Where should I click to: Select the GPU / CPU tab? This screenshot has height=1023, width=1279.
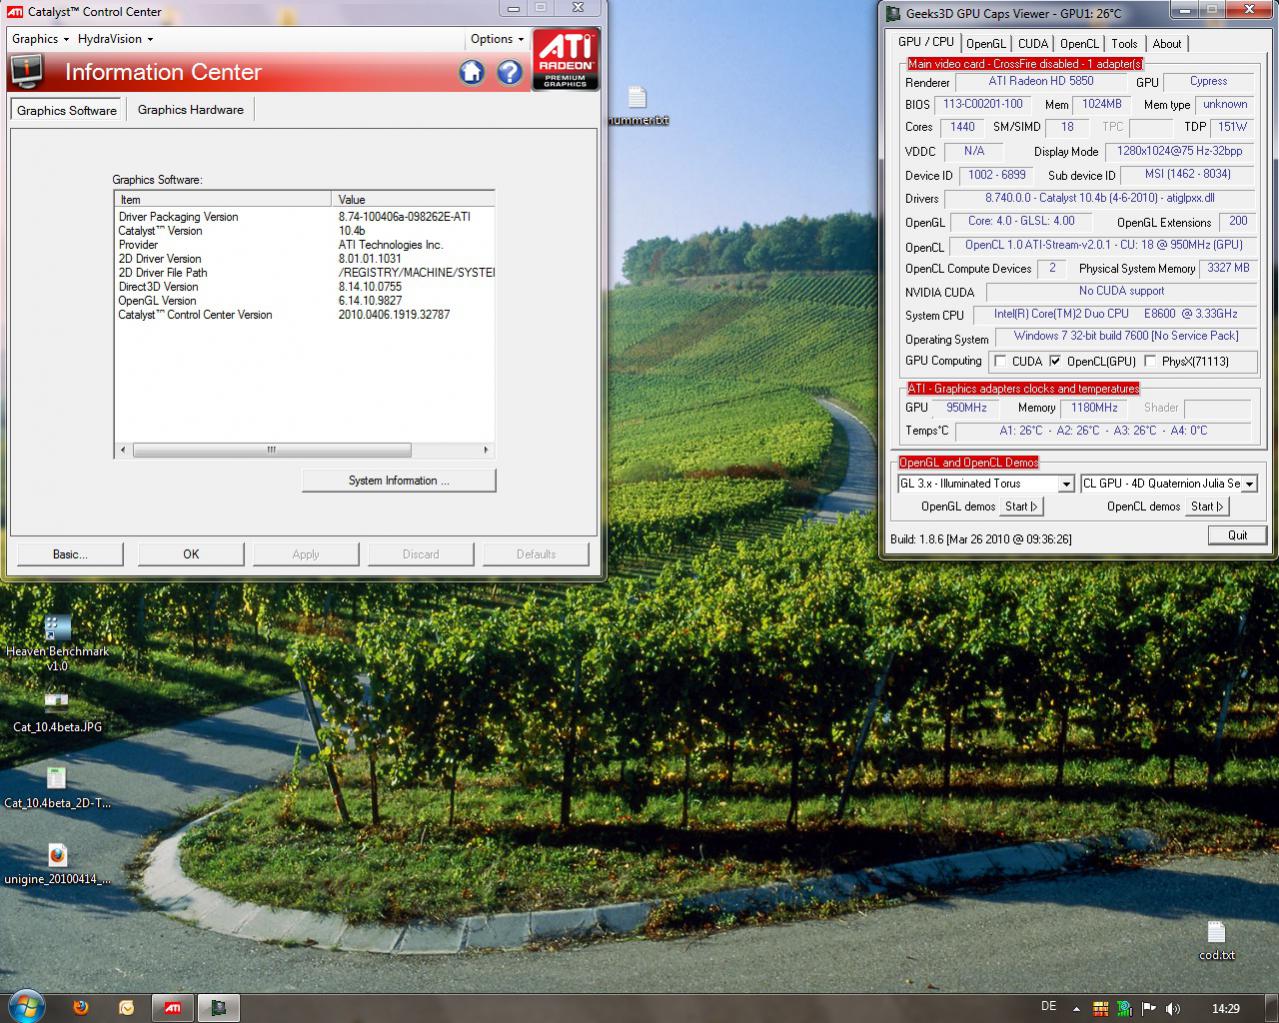pos(926,42)
